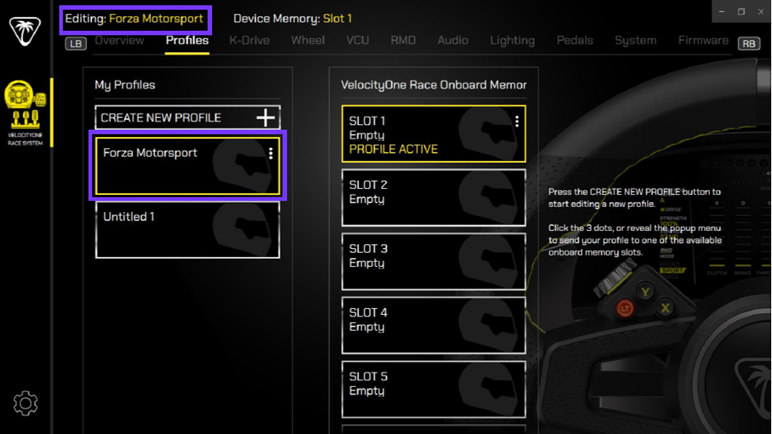Viewport: 772px width, 434px height.
Task: Select the VelocityOne Race System device icon
Action: (25, 112)
